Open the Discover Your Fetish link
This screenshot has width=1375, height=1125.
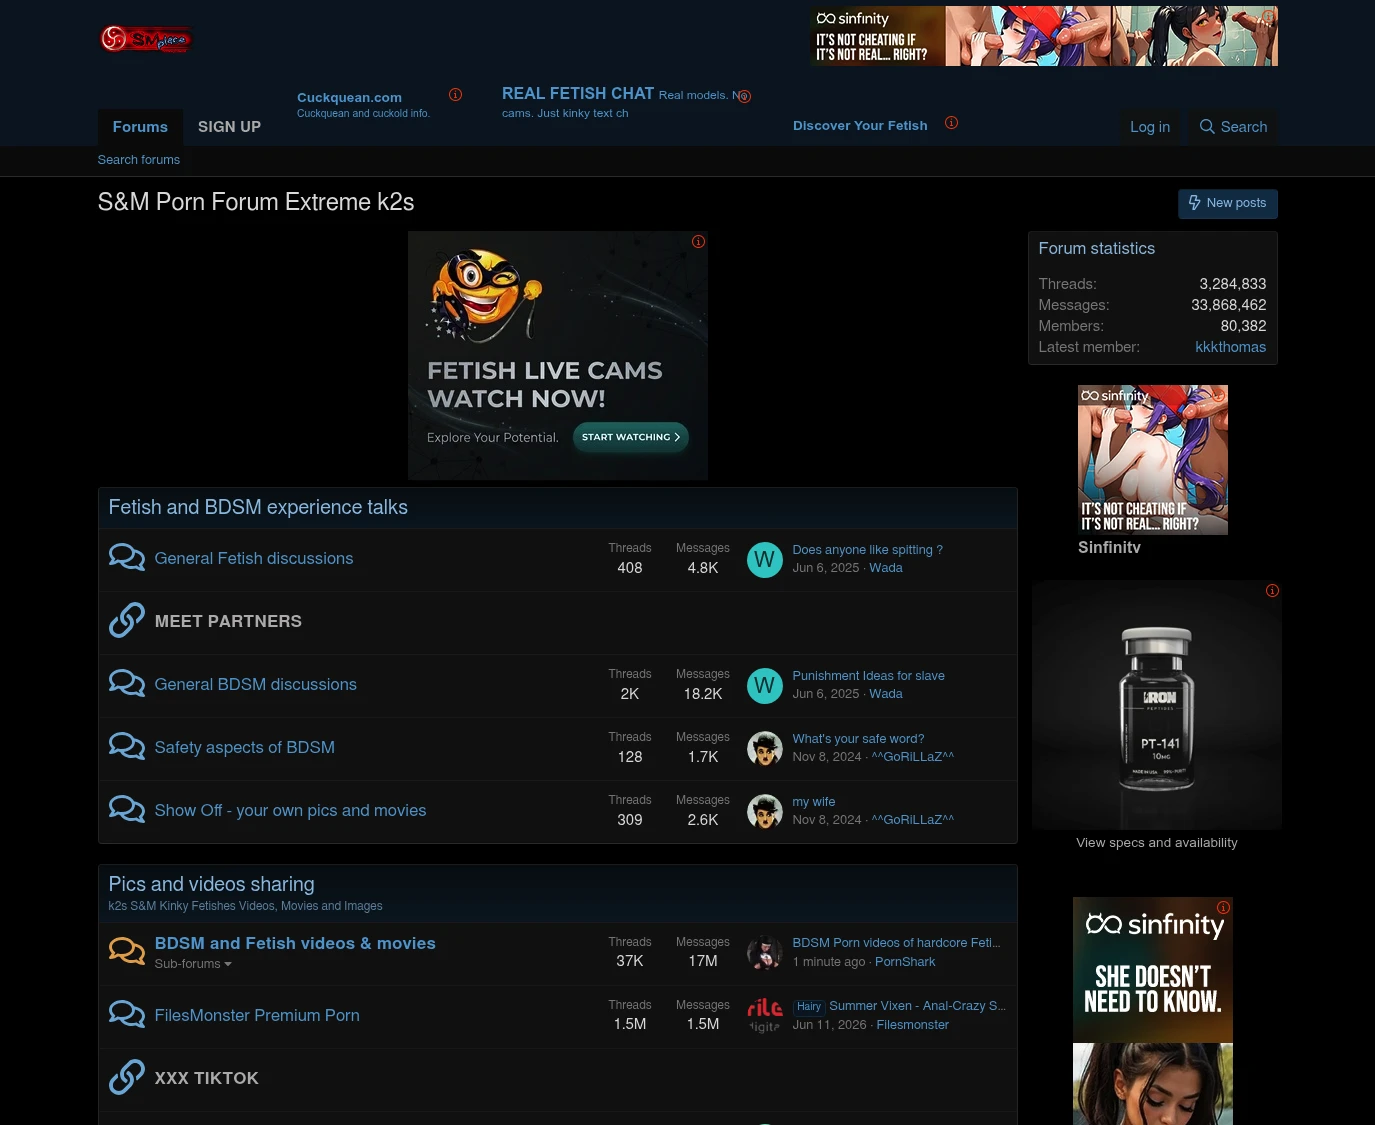pyautogui.click(x=860, y=126)
